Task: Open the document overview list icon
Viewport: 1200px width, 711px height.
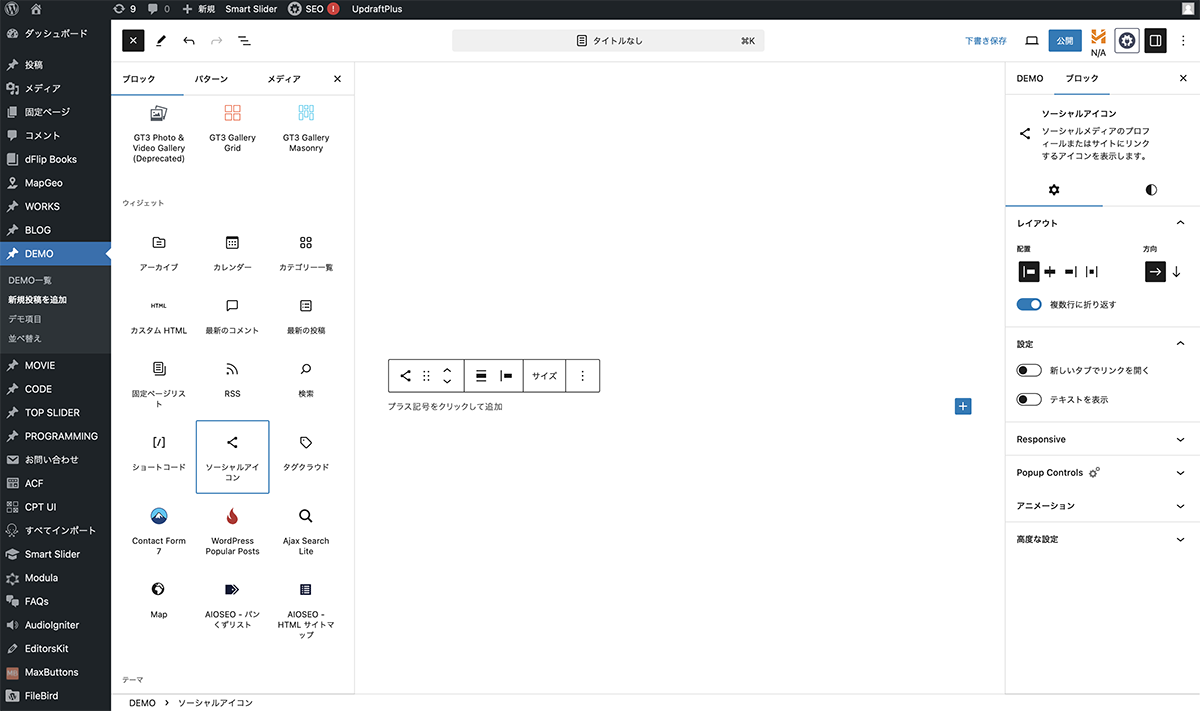Action: [244, 41]
